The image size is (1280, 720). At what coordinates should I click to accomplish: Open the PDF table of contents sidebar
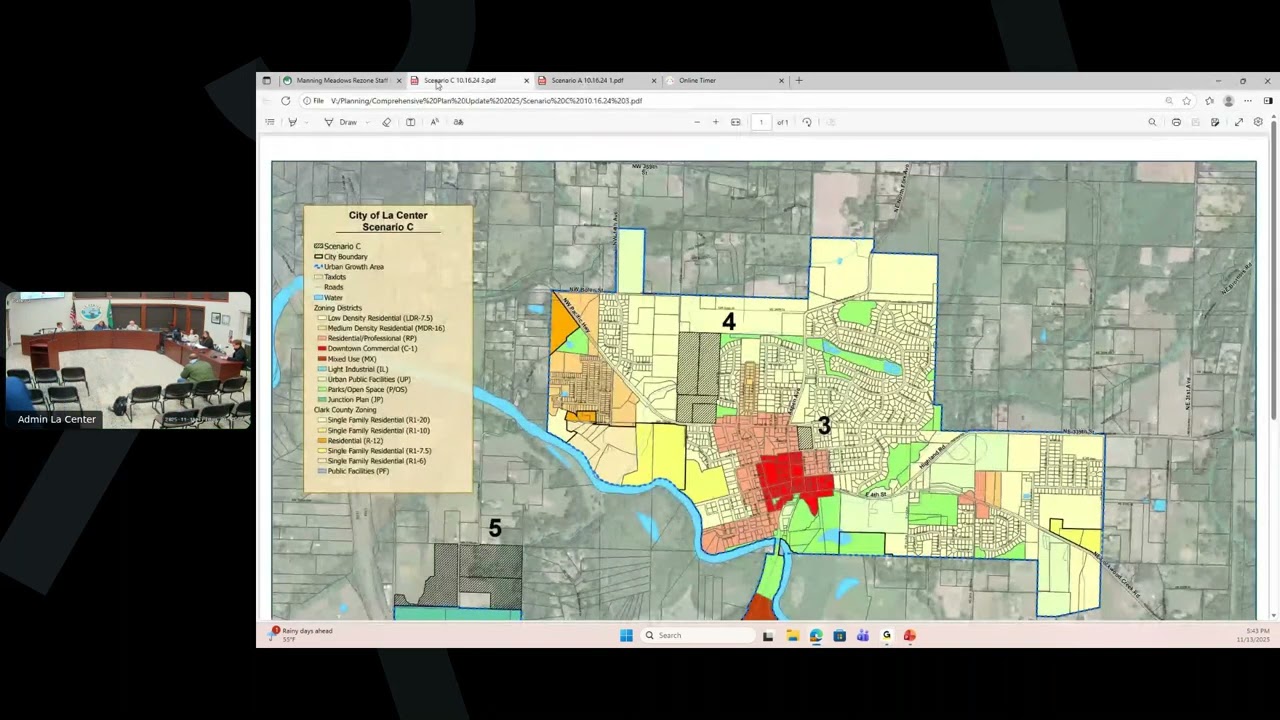(x=269, y=122)
